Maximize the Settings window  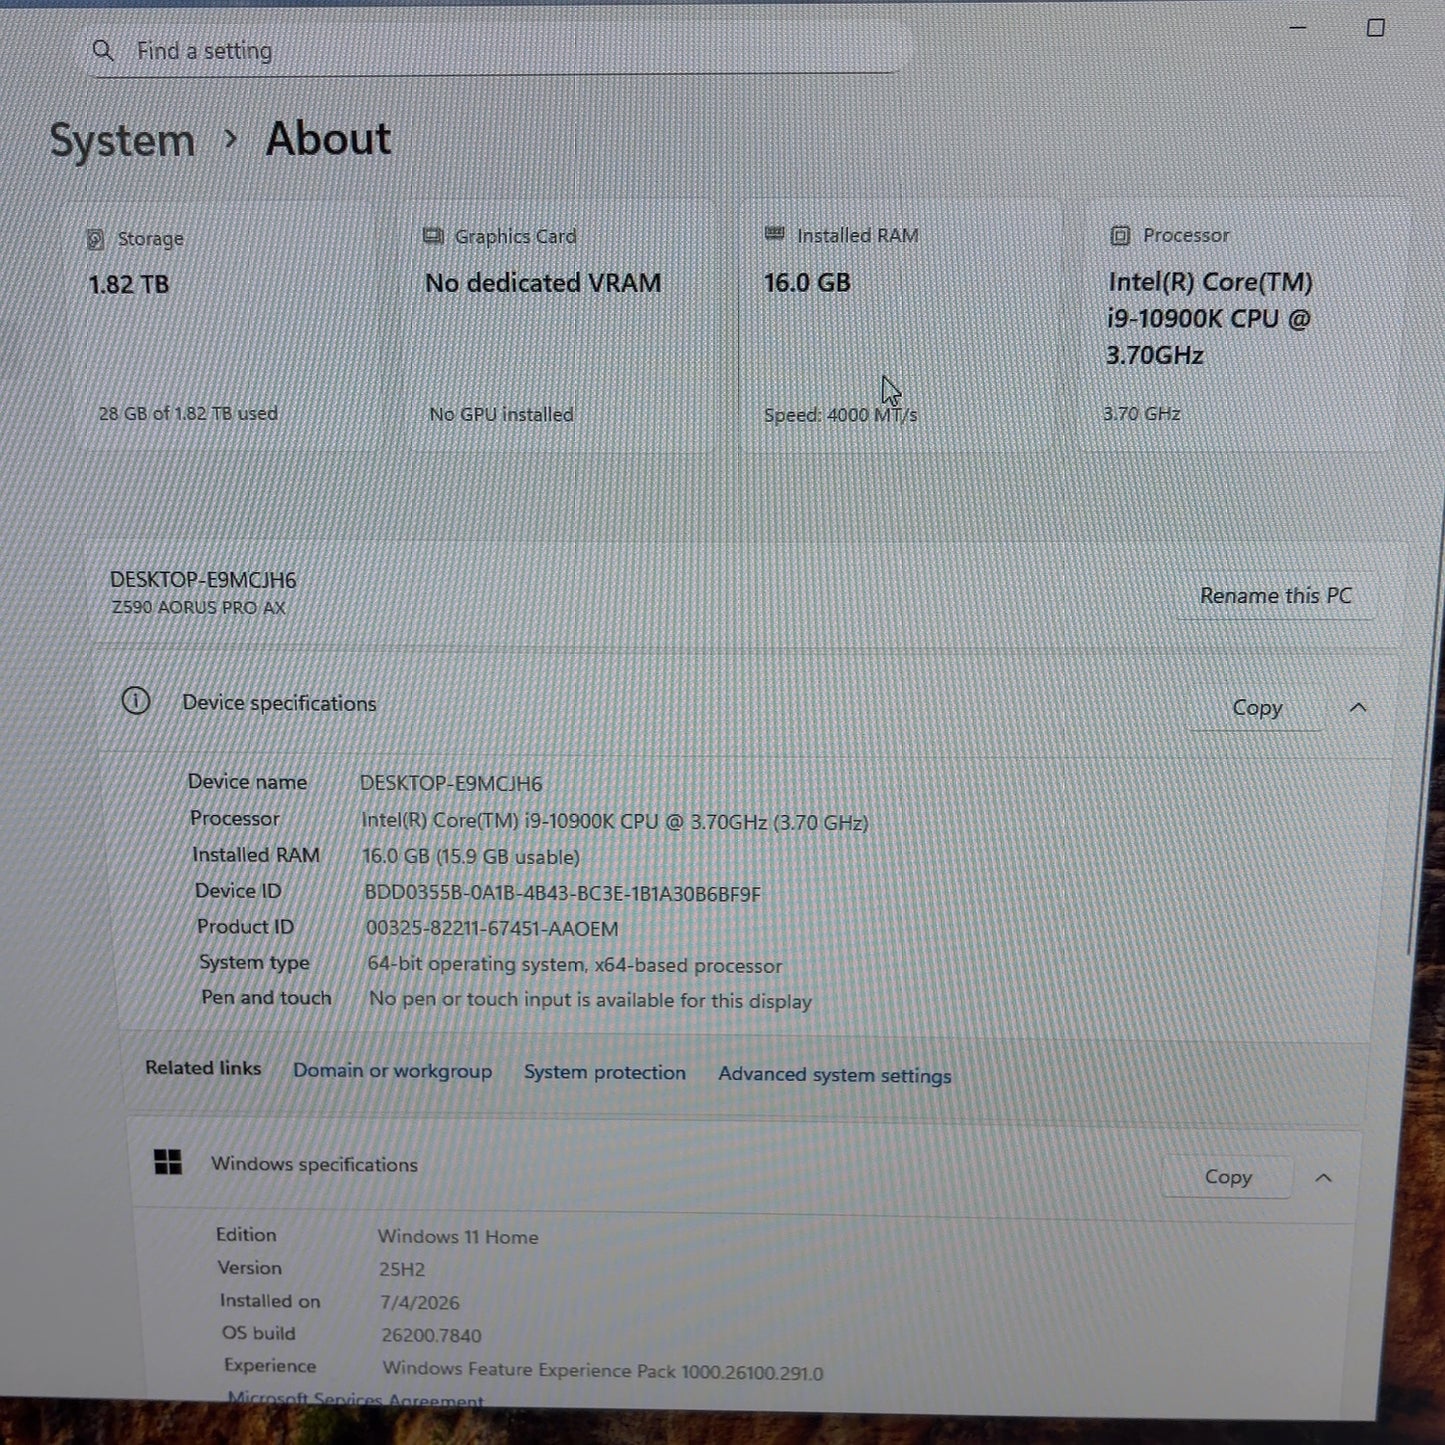[1376, 28]
